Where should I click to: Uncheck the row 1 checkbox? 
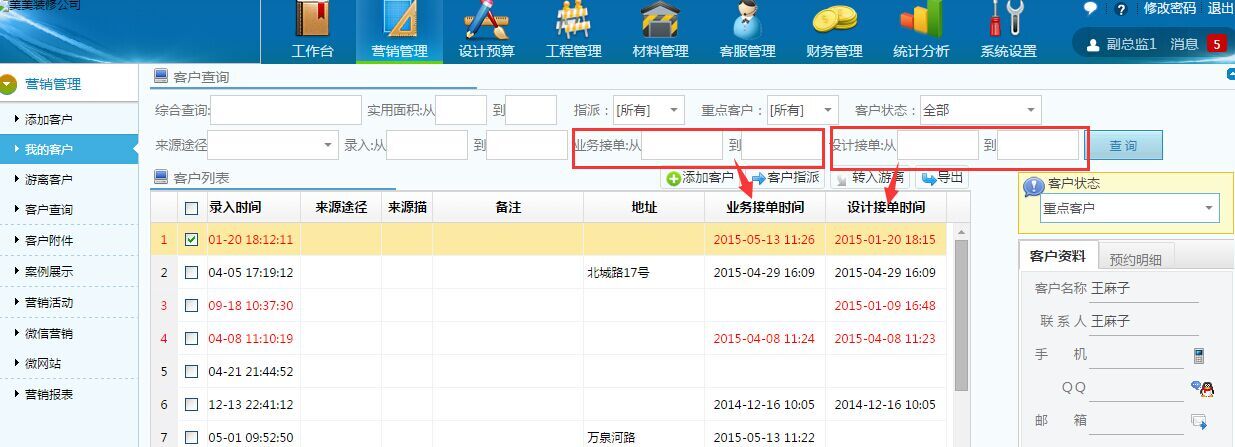(x=192, y=240)
